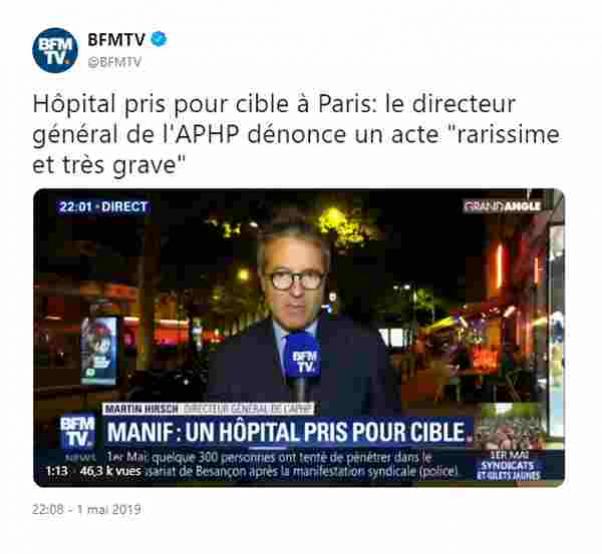Click the blue verified badge
The image size is (602, 554).
(x=159, y=40)
